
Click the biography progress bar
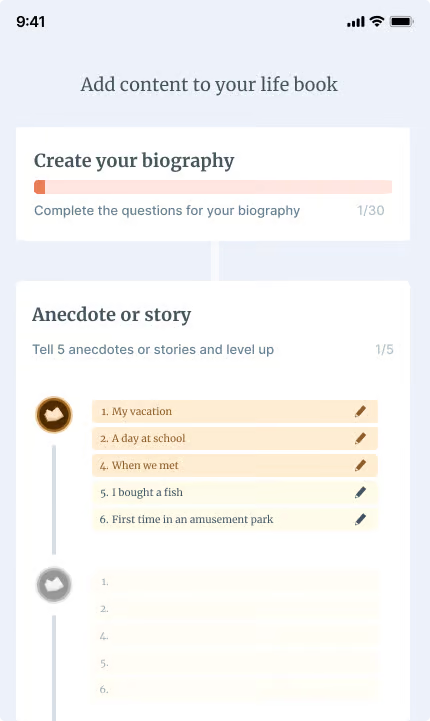213,187
